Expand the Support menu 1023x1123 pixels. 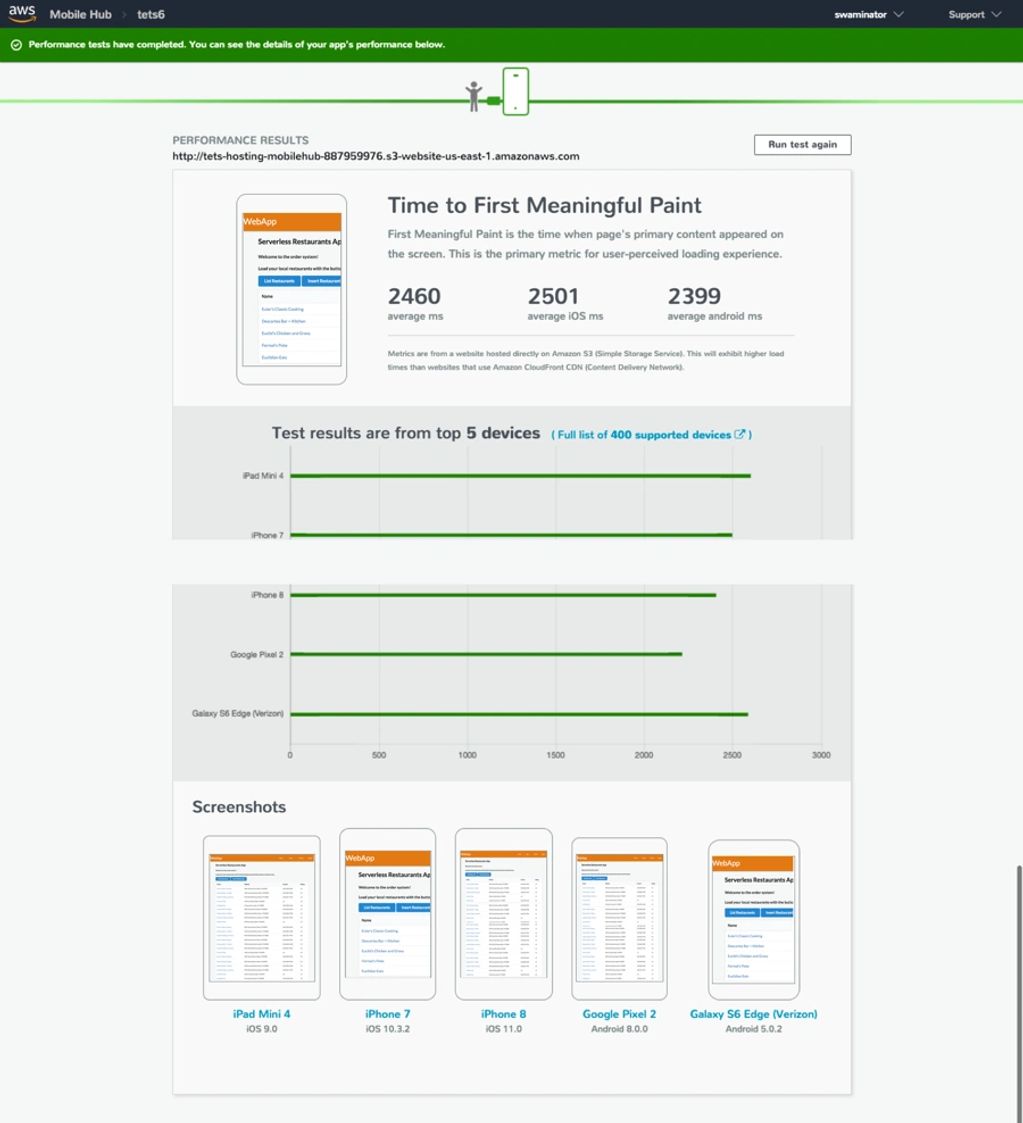pyautogui.click(x=974, y=15)
